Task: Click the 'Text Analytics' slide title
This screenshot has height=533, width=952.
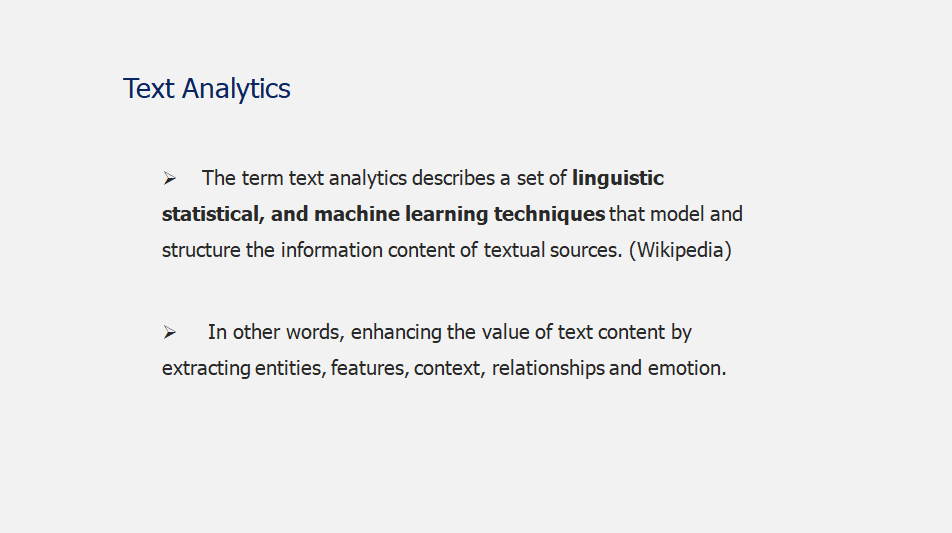Action: pyautogui.click(x=206, y=89)
